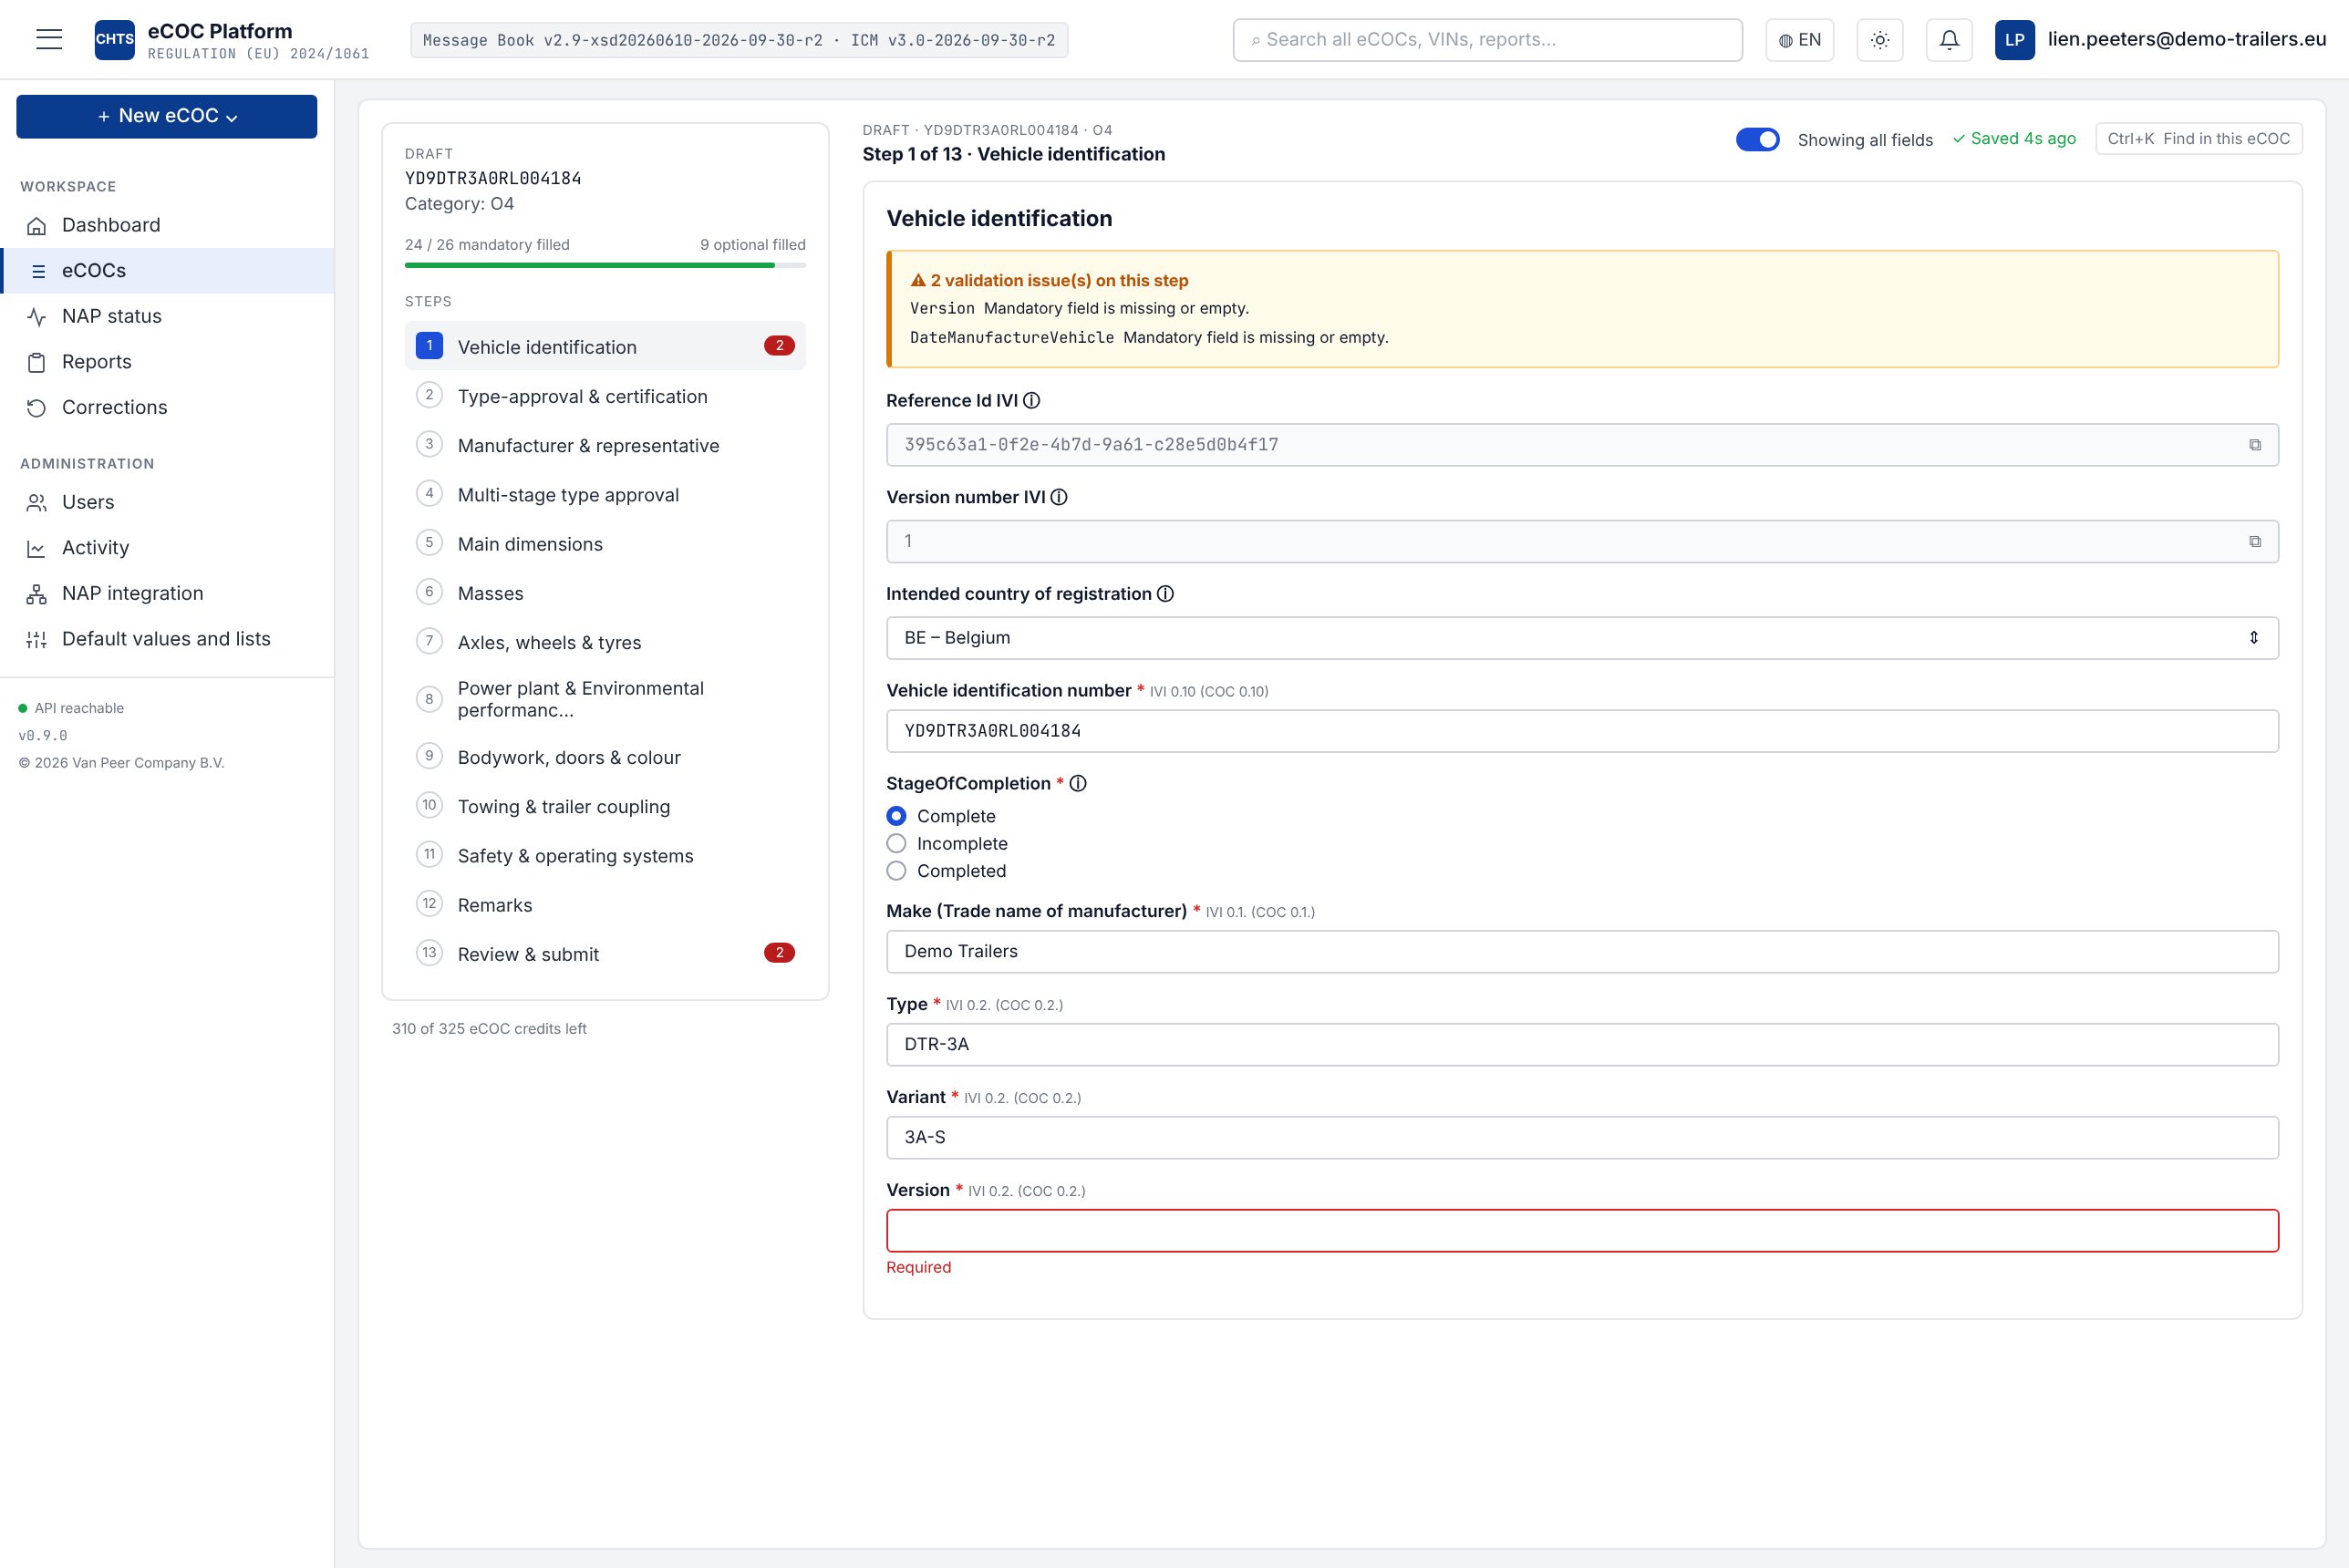
Task: Open the Intended country of registration dropdown
Action: click(x=1582, y=638)
